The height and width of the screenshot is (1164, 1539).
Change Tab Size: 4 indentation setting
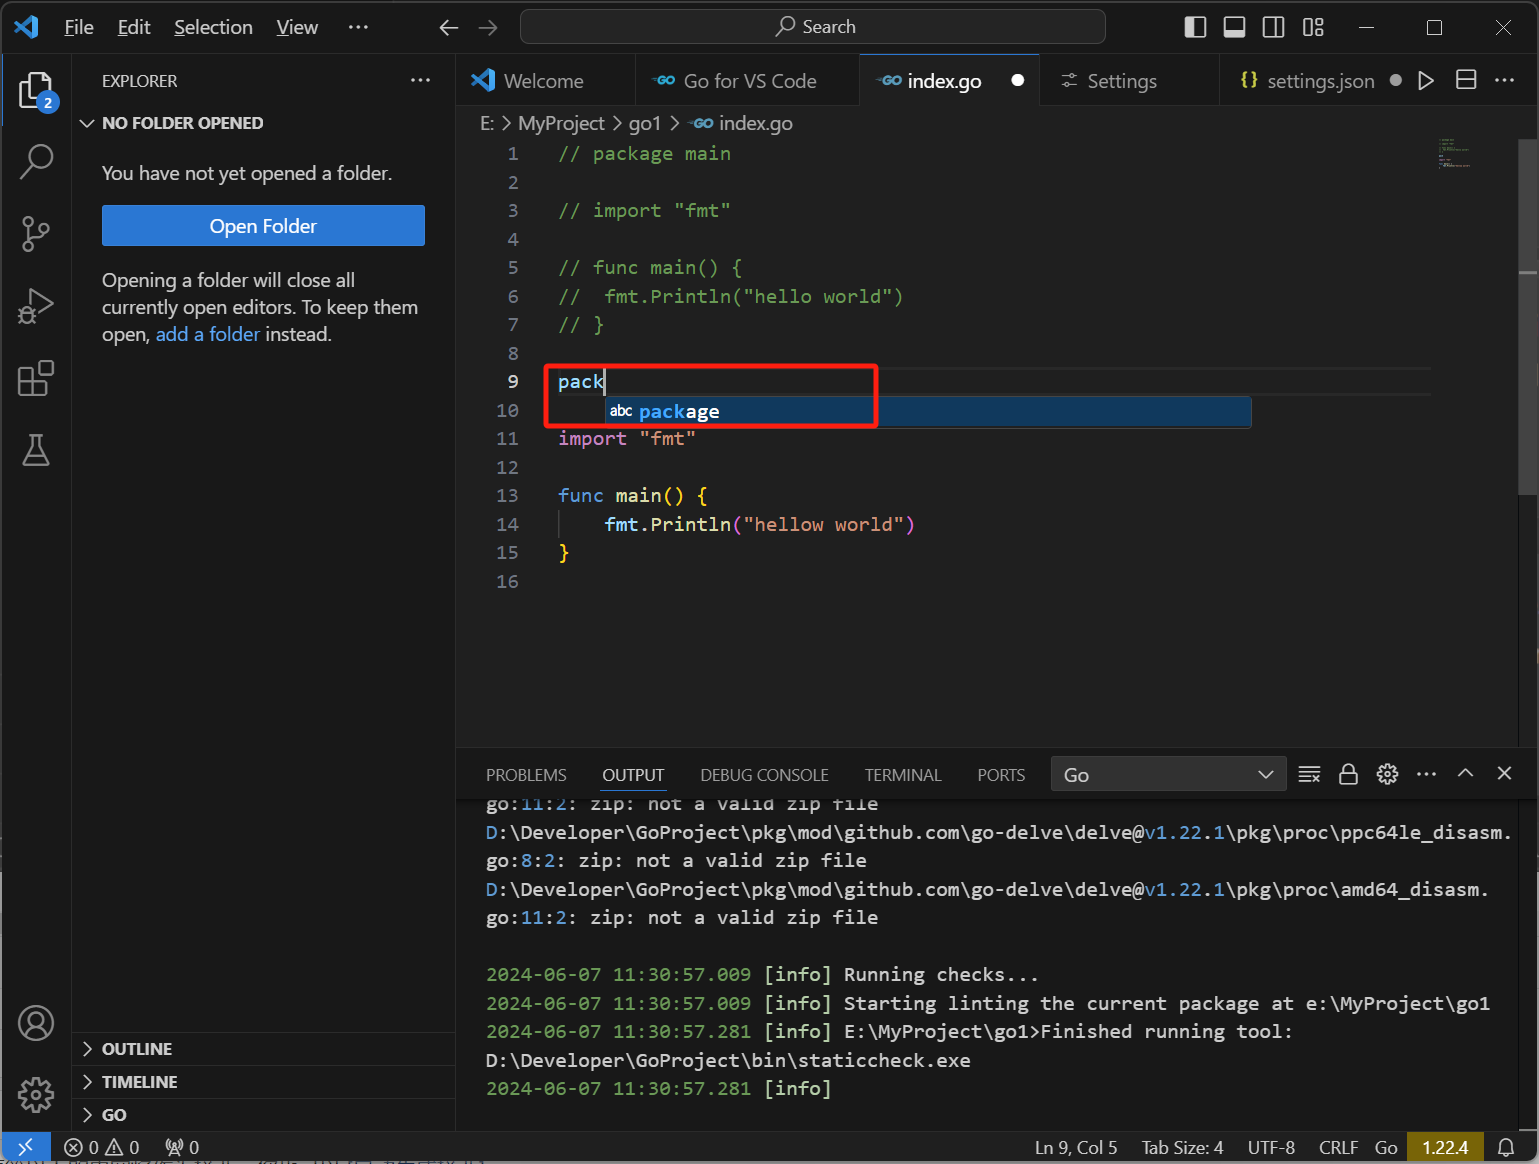click(1183, 1147)
